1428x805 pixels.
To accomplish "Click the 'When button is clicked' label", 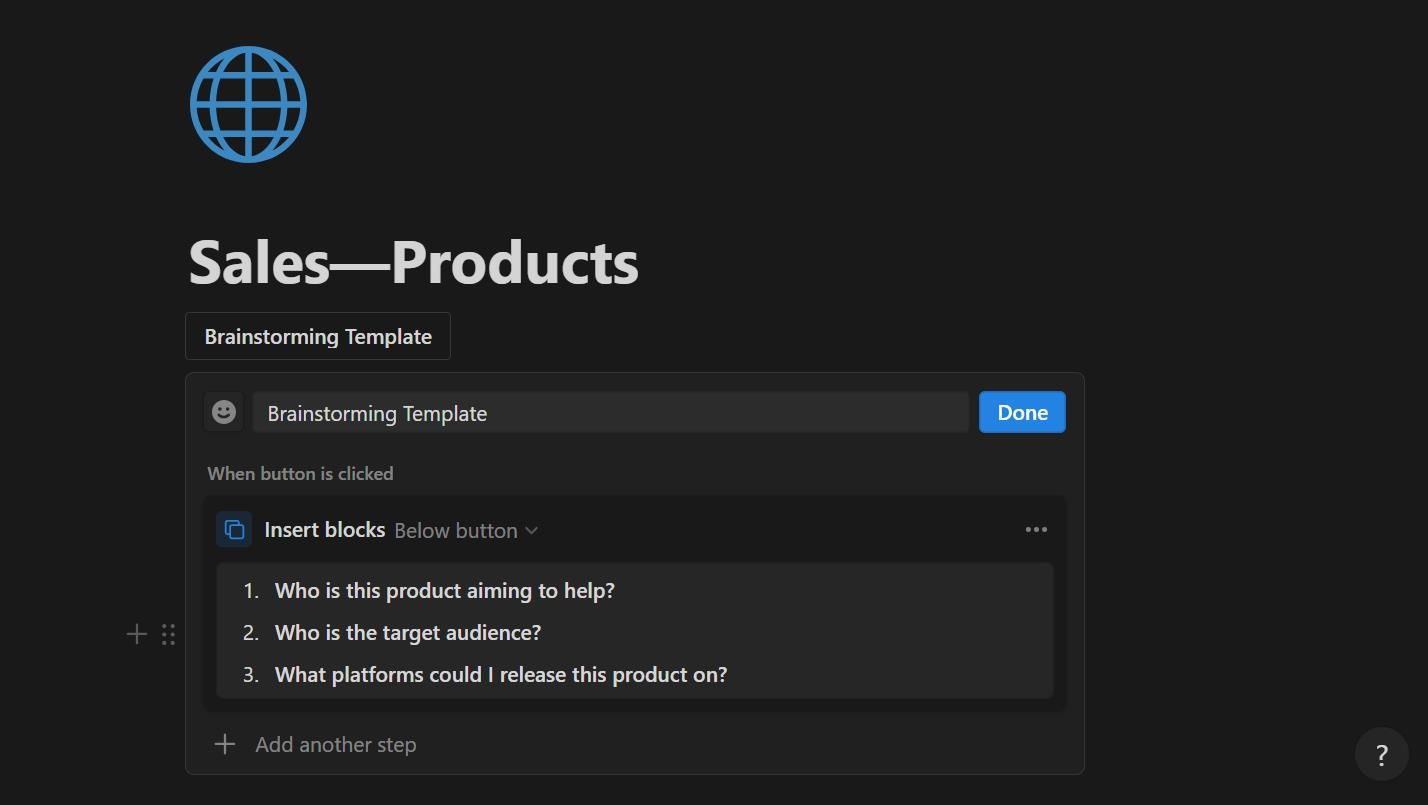I will click(x=300, y=474).
